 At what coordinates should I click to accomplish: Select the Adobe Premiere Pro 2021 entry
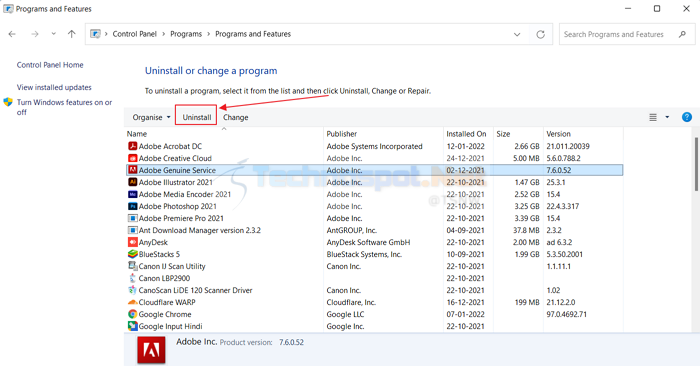374,218
